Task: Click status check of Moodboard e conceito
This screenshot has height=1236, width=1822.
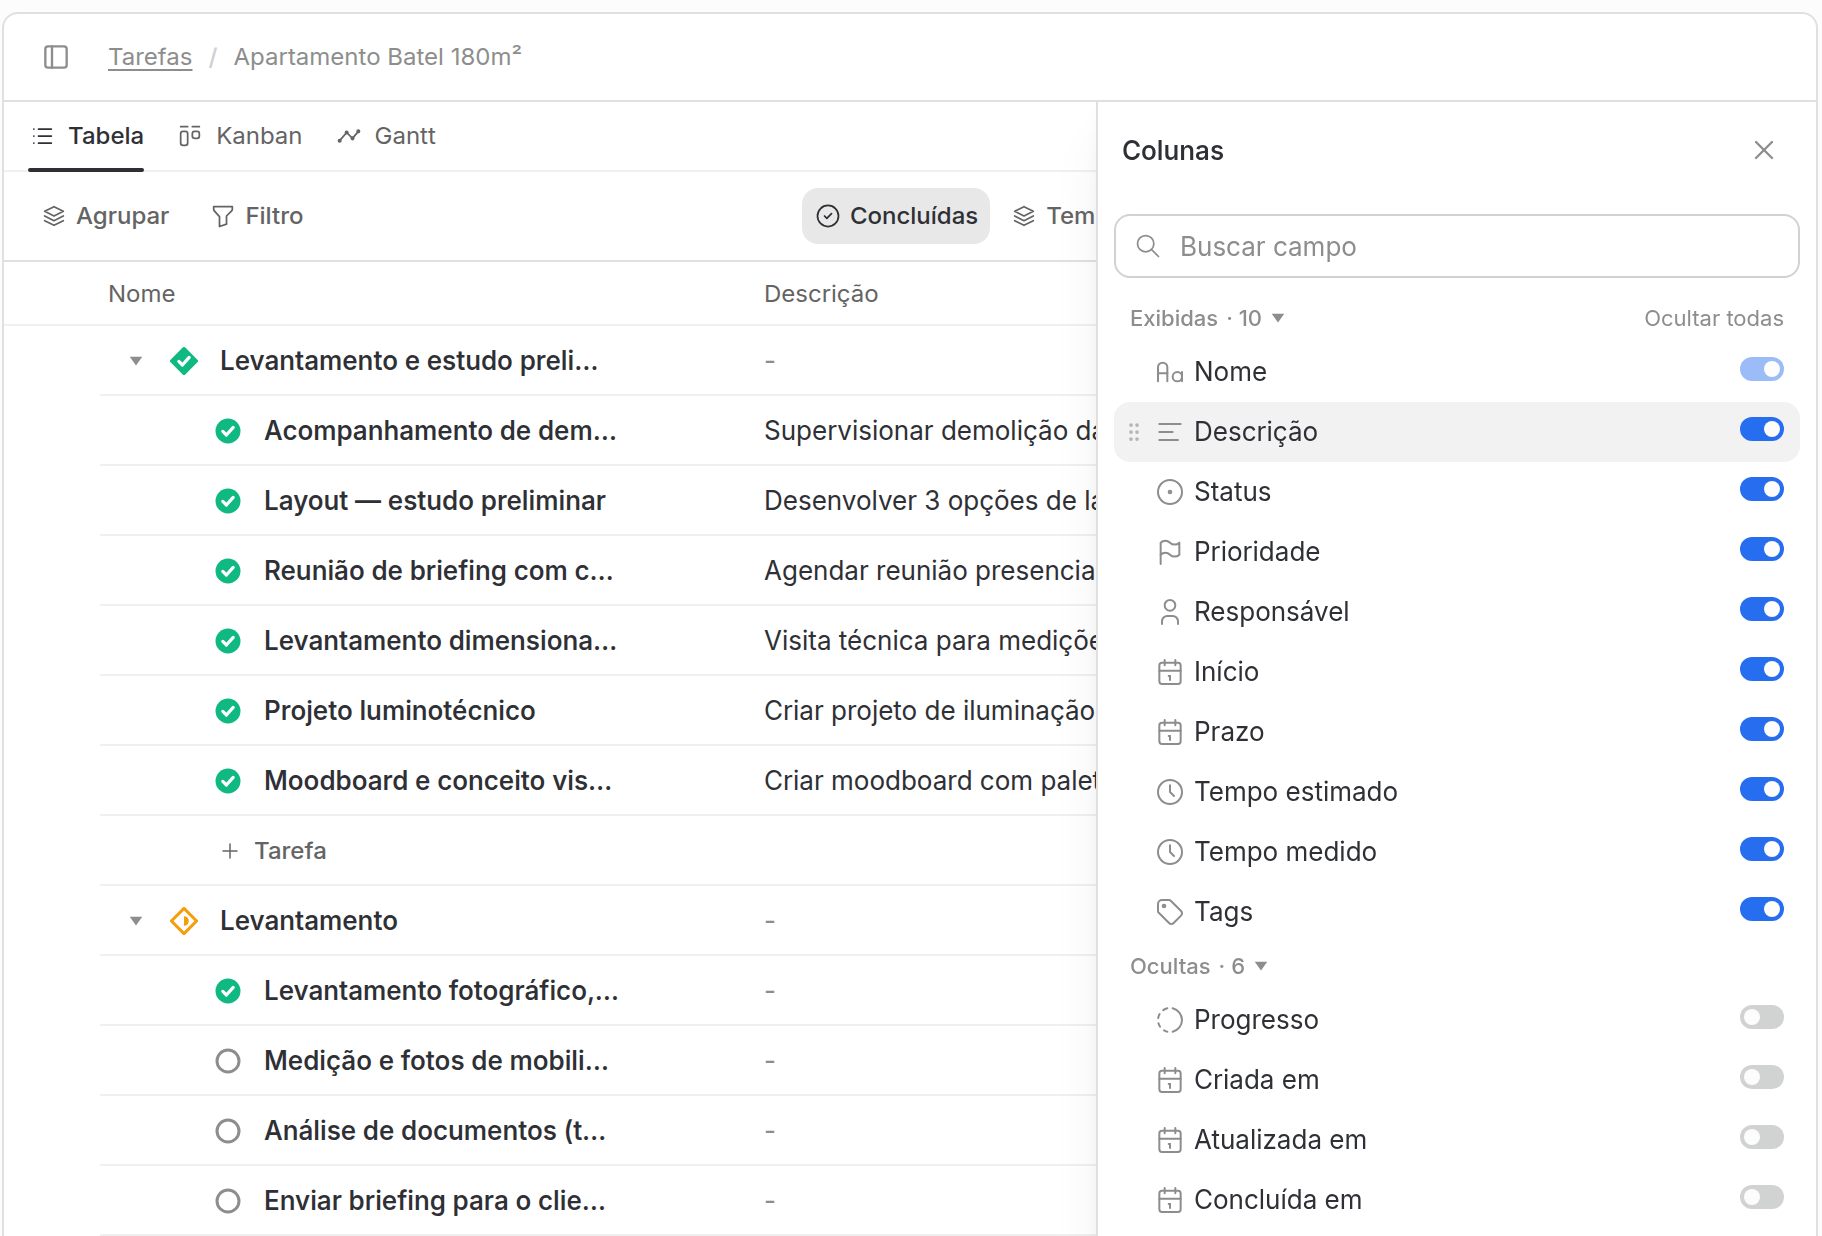Action: point(228,781)
